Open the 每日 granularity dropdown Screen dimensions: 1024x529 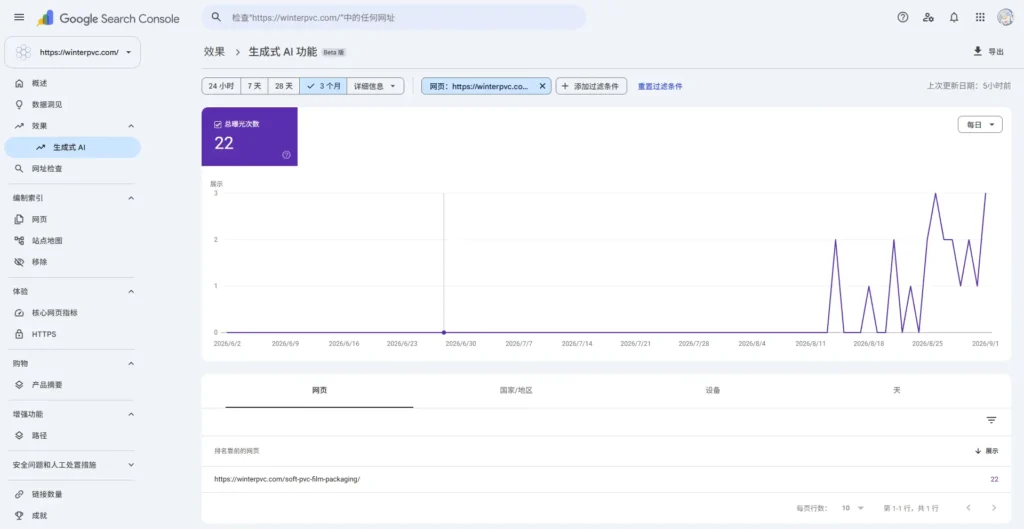coord(980,124)
